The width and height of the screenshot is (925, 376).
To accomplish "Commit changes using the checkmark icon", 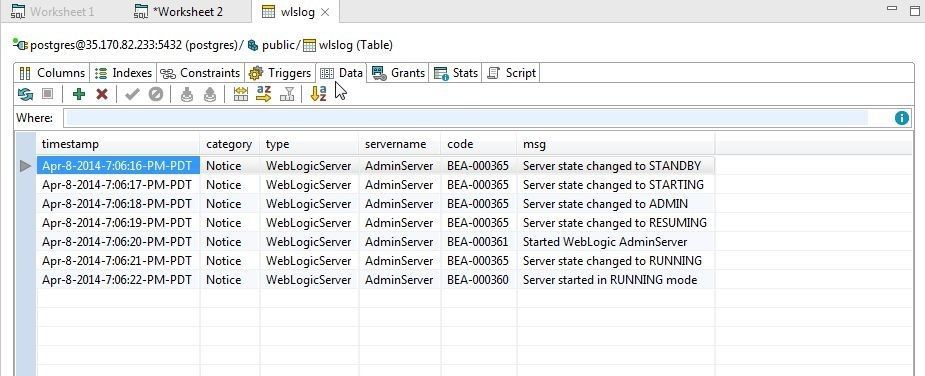I will coord(132,94).
